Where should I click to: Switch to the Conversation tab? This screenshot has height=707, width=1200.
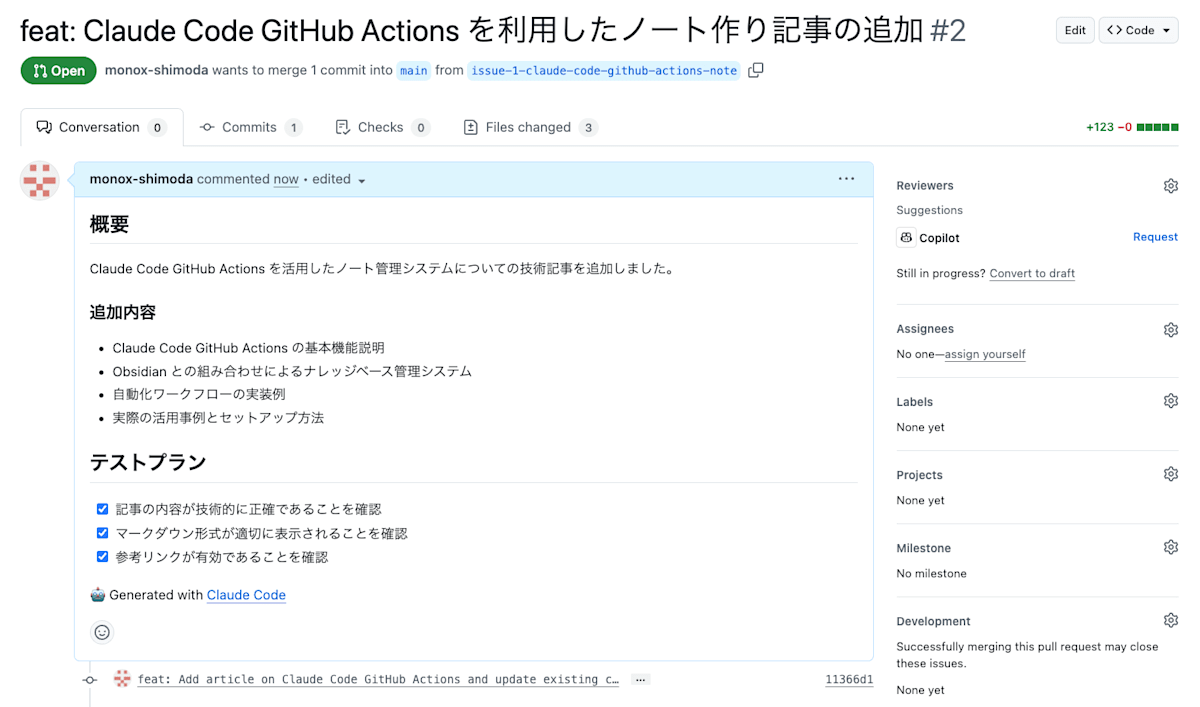102,127
